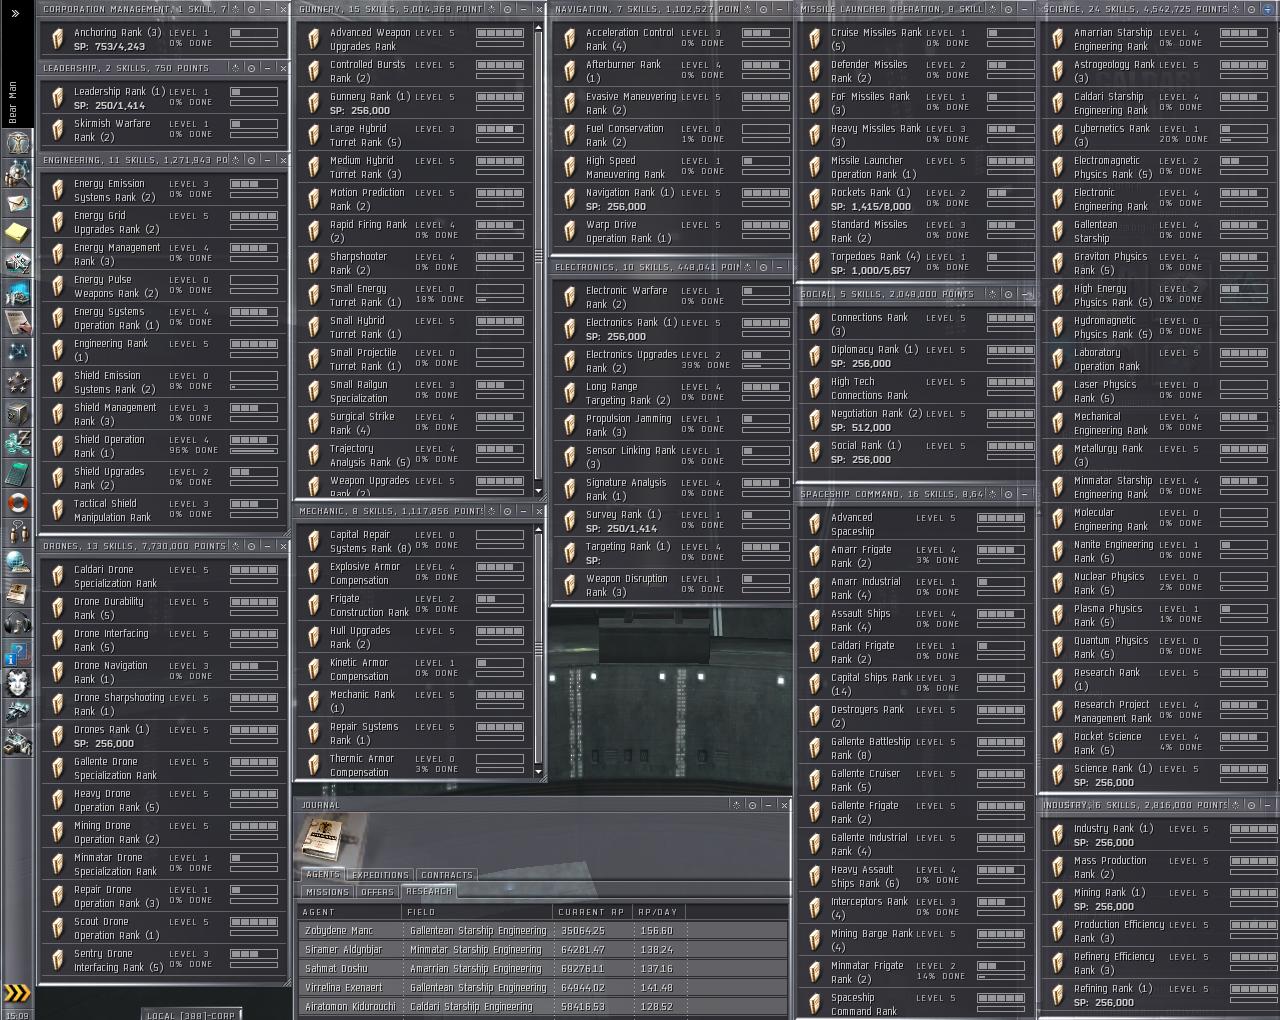Sort by Current RP column header
Screen dimensions: 1280x1020
click(x=592, y=912)
